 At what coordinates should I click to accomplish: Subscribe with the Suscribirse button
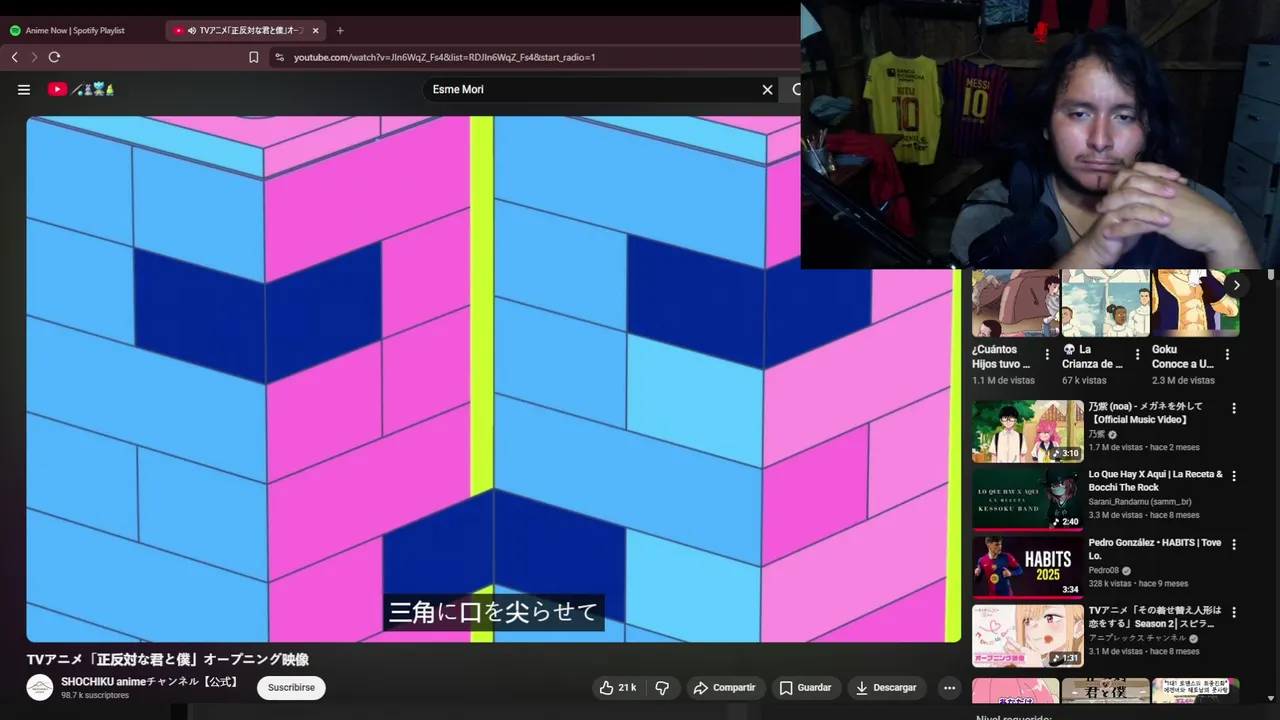click(291, 687)
